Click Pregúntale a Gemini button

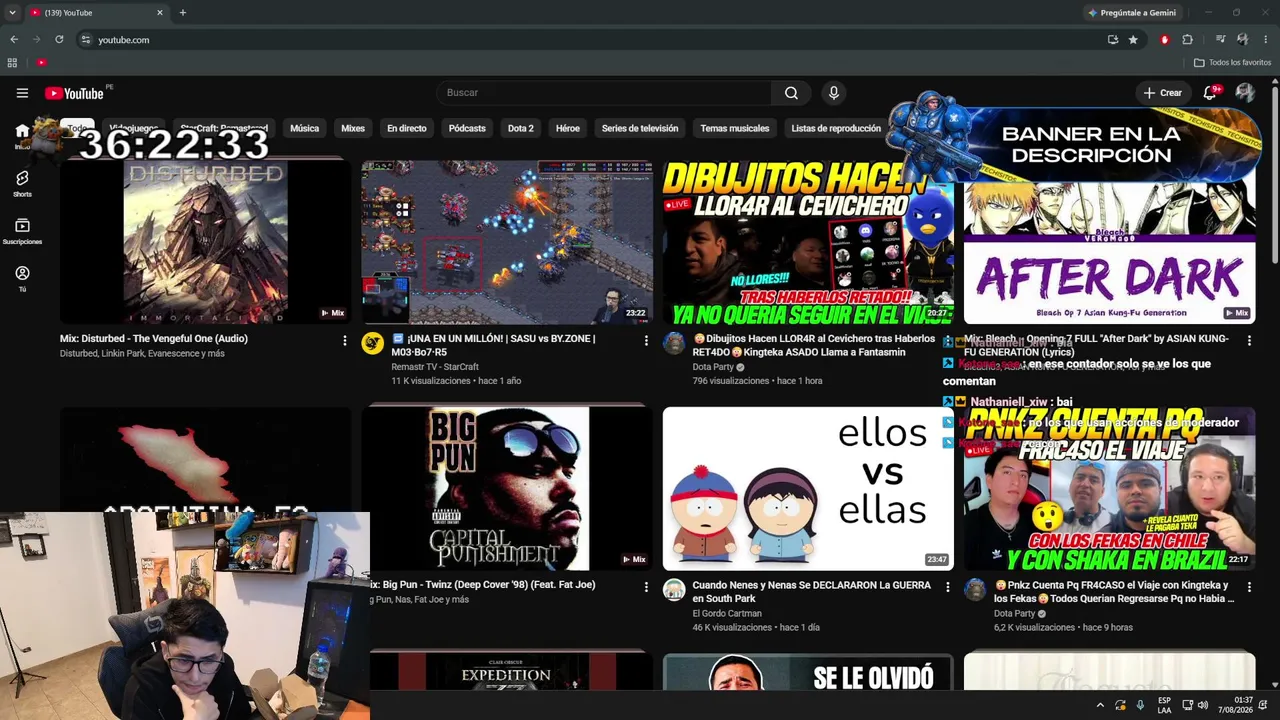click(1132, 12)
